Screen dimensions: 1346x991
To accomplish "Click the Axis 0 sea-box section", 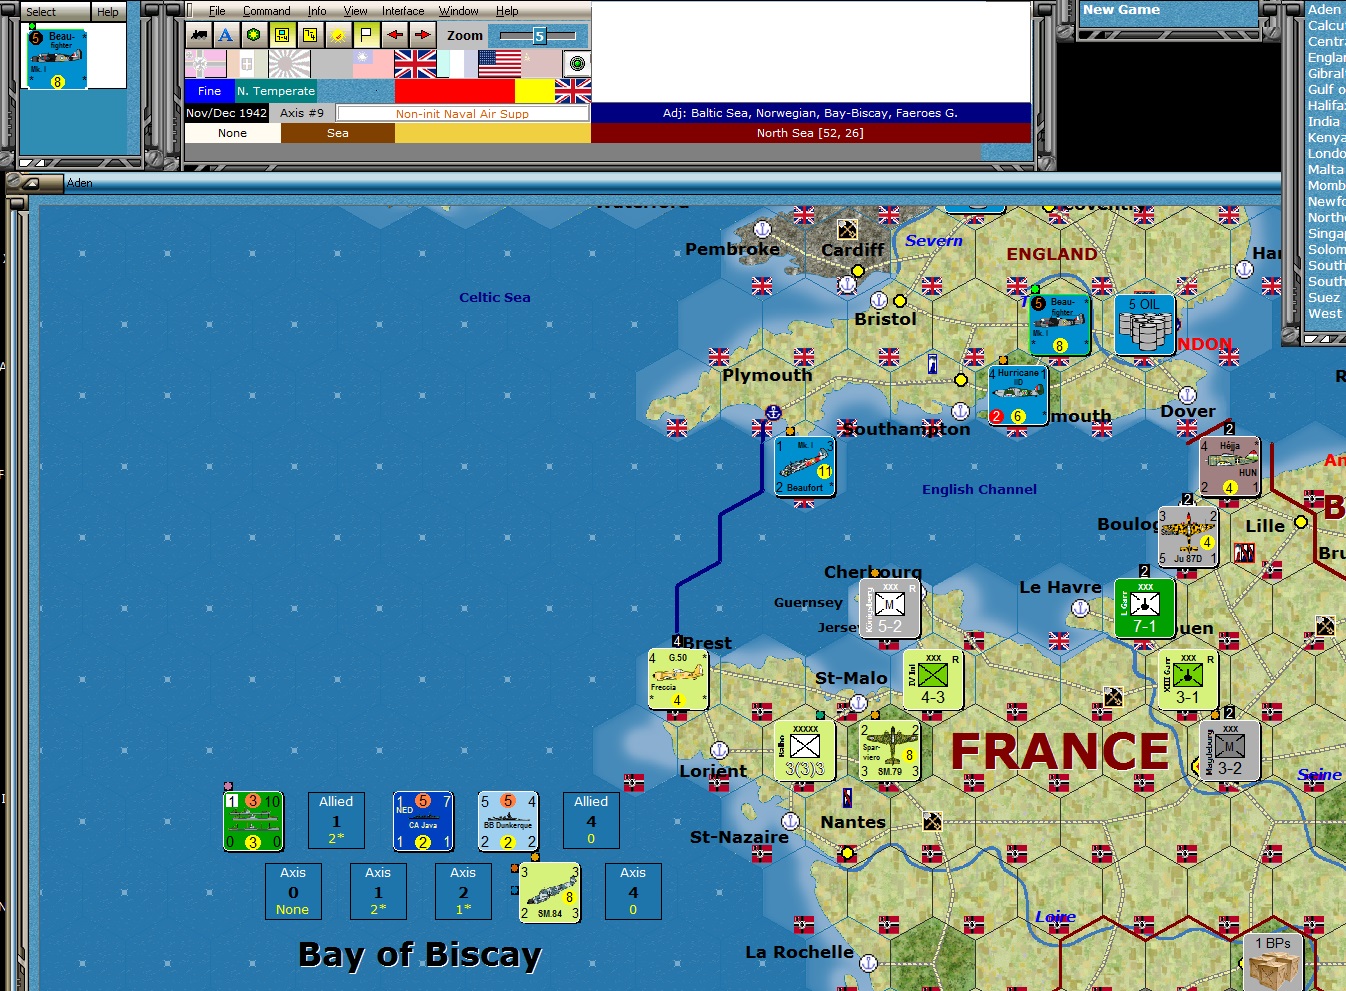I will click(x=293, y=891).
